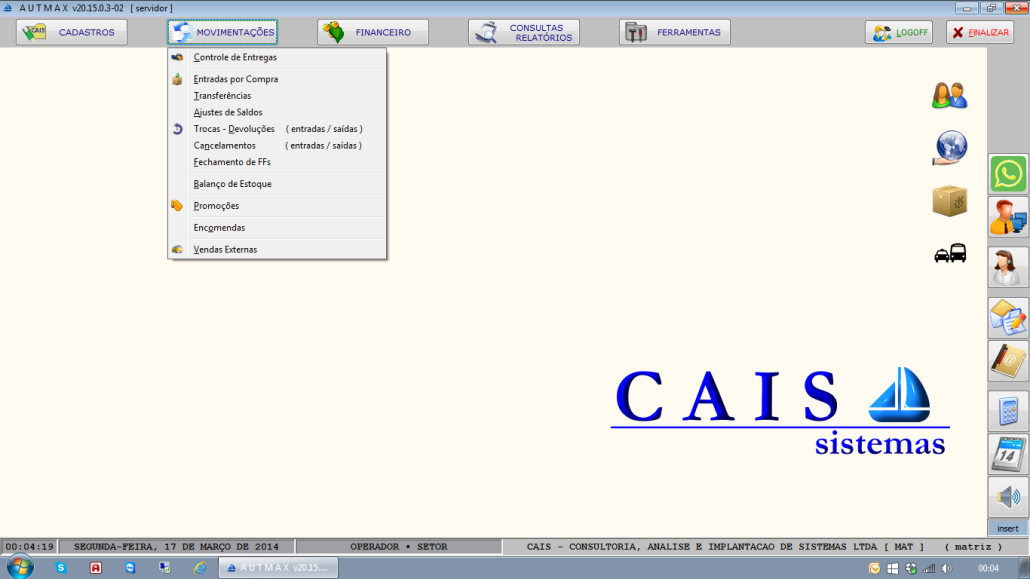
Task: Click the CAIS company name status field
Action: point(765,547)
